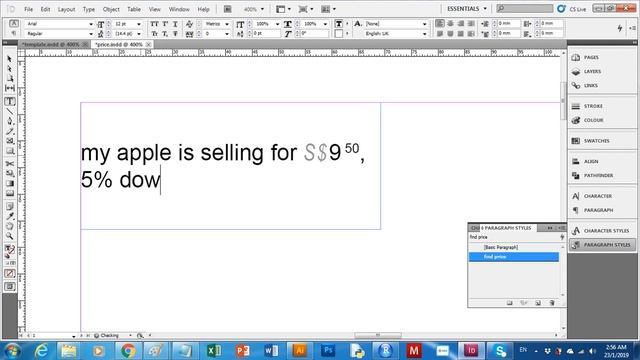This screenshot has height=360, width=640.
Task: Launch Photoshop from the taskbar
Action: pyautogui.click(x=328, y=351)
